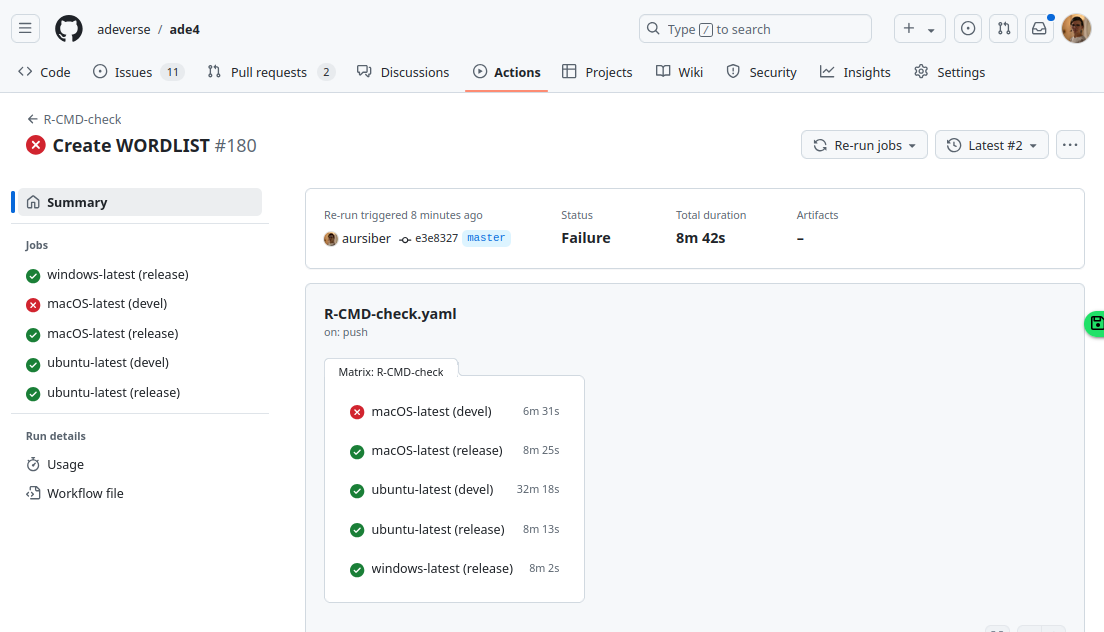Click the ade4 repository link
1104x632 pixels.
tap(184, 30)
